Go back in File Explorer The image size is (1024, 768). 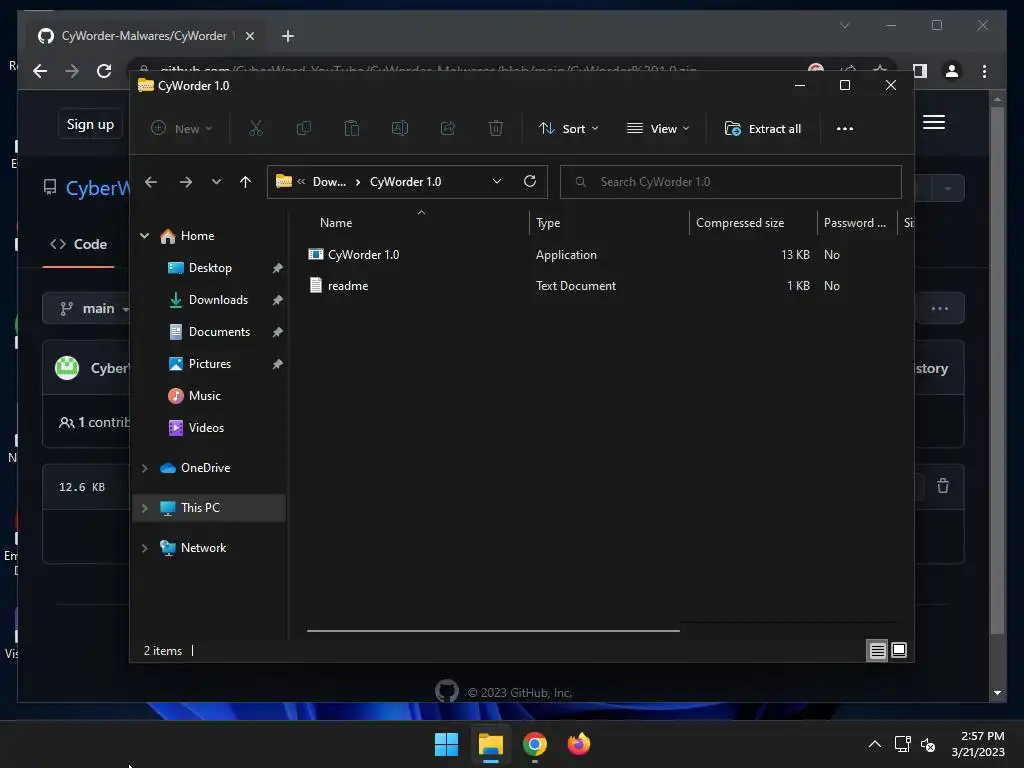pyautogui.click(x=151, y=182)
